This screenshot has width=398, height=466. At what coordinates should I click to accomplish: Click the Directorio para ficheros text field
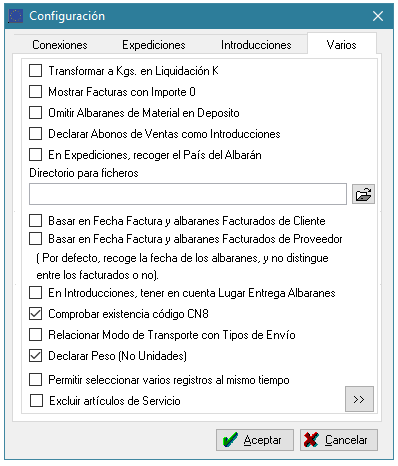pyautogui.click(x=188, y=194)
